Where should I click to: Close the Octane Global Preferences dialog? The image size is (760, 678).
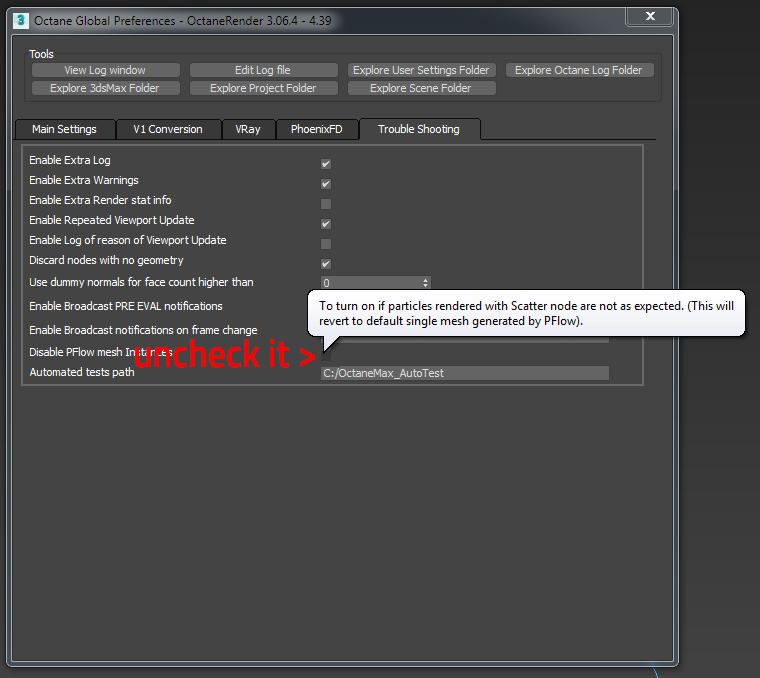pyautogui.click(x=649, y=16)
